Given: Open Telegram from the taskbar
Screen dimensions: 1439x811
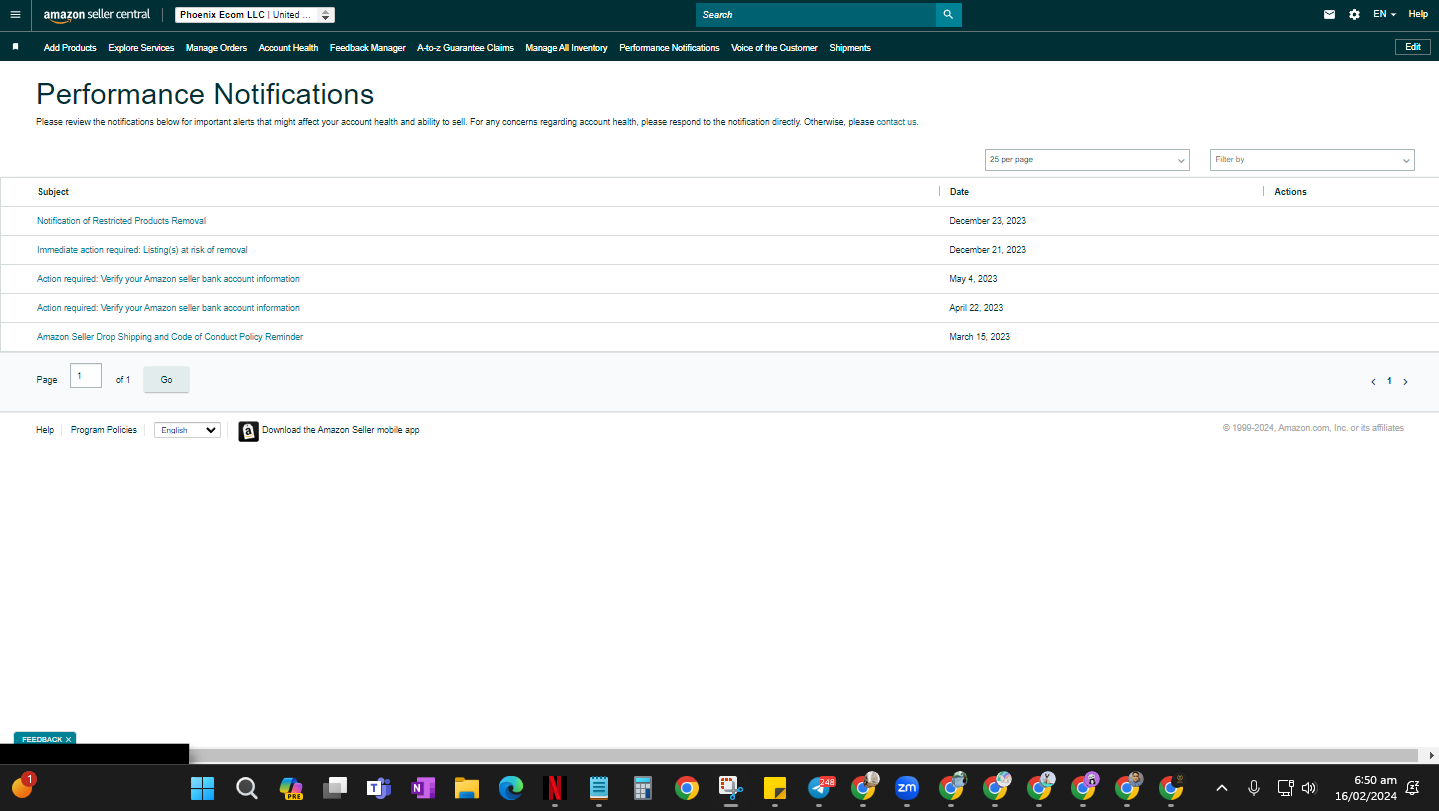Looking at the screenshot, I should [820, 788].
